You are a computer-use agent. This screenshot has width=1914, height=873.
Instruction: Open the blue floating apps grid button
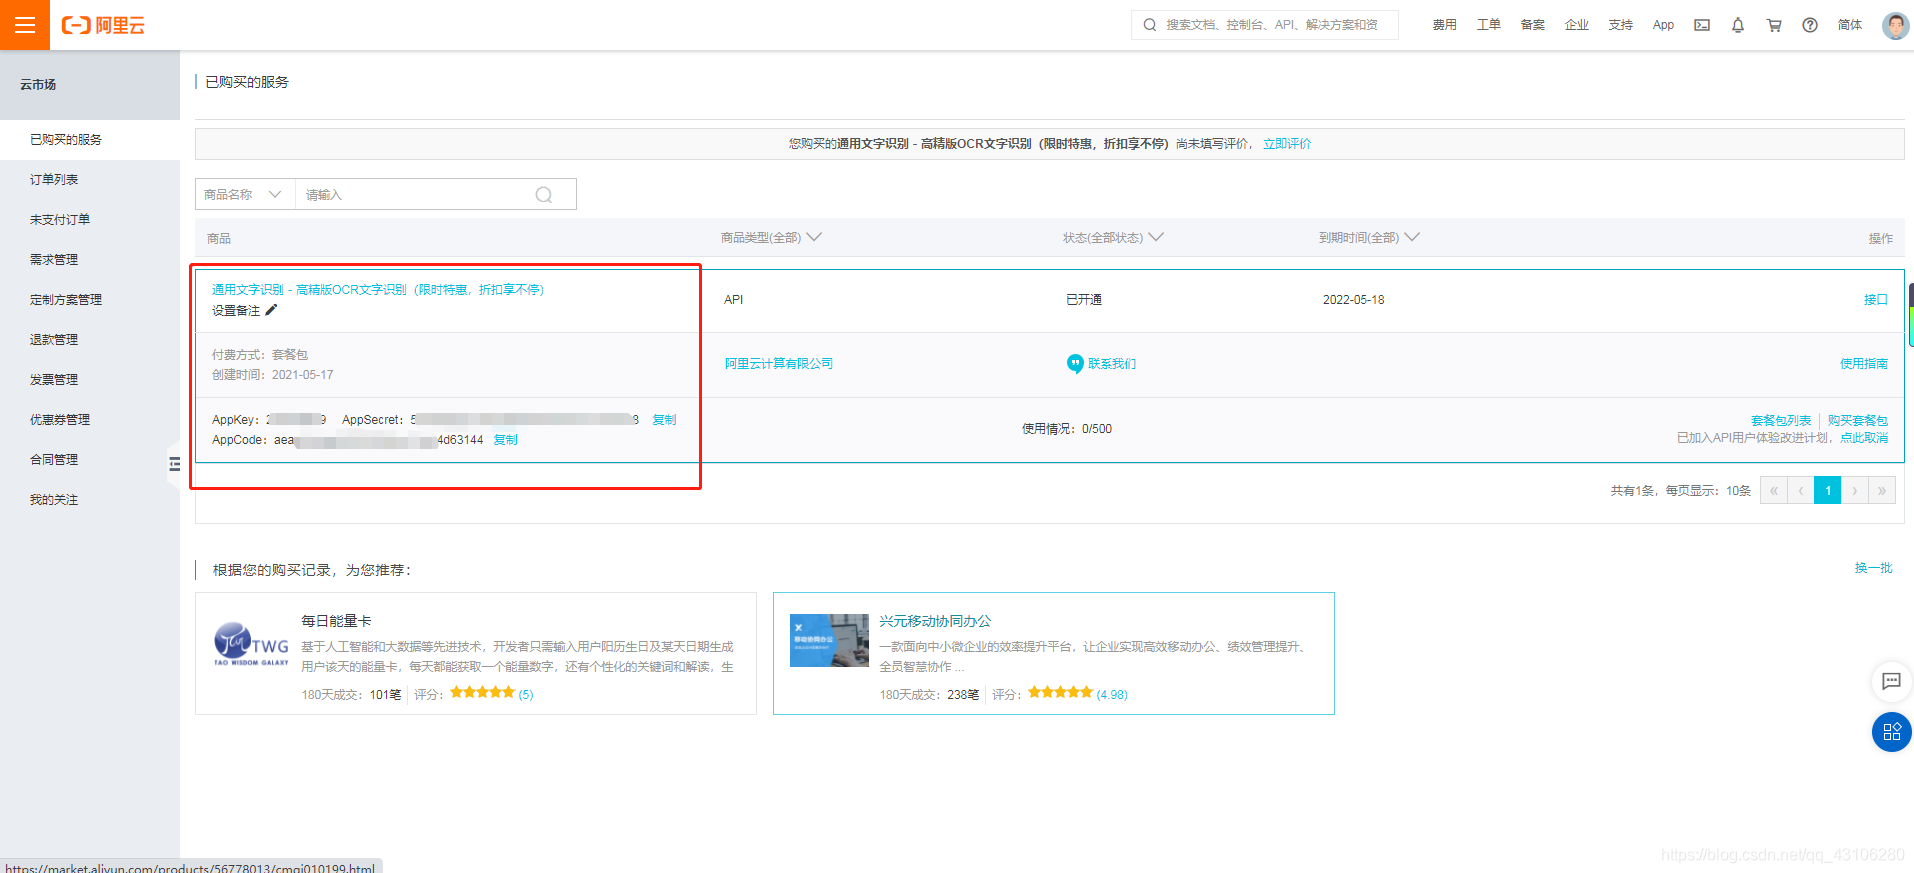coord(1891,732)
